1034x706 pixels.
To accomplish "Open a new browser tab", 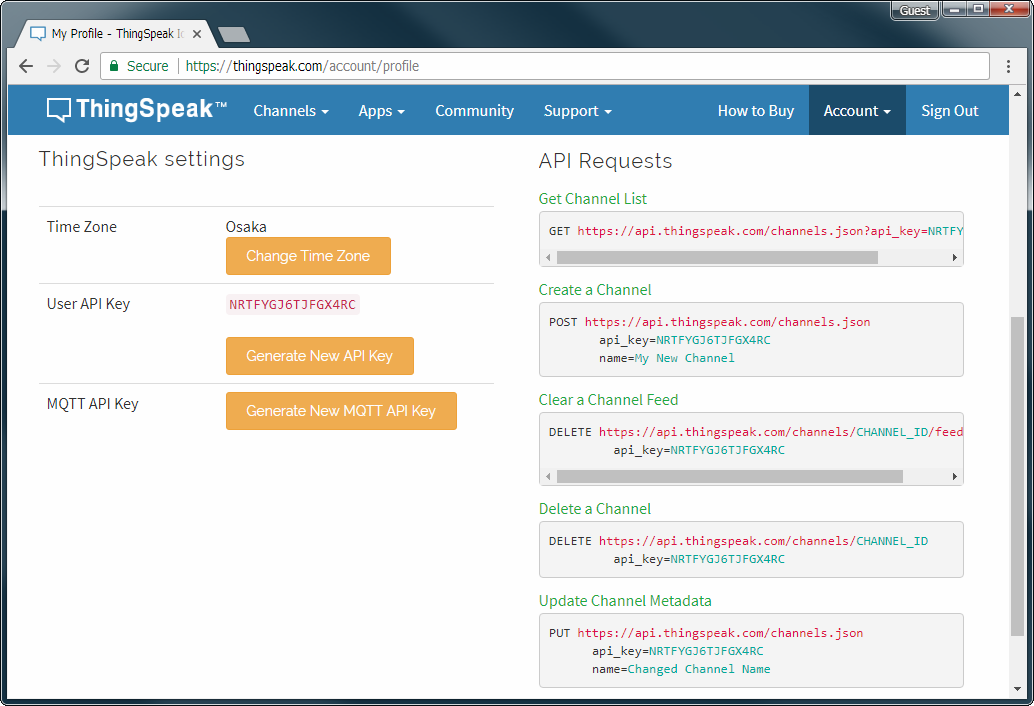I will click(x=233, y=34).
